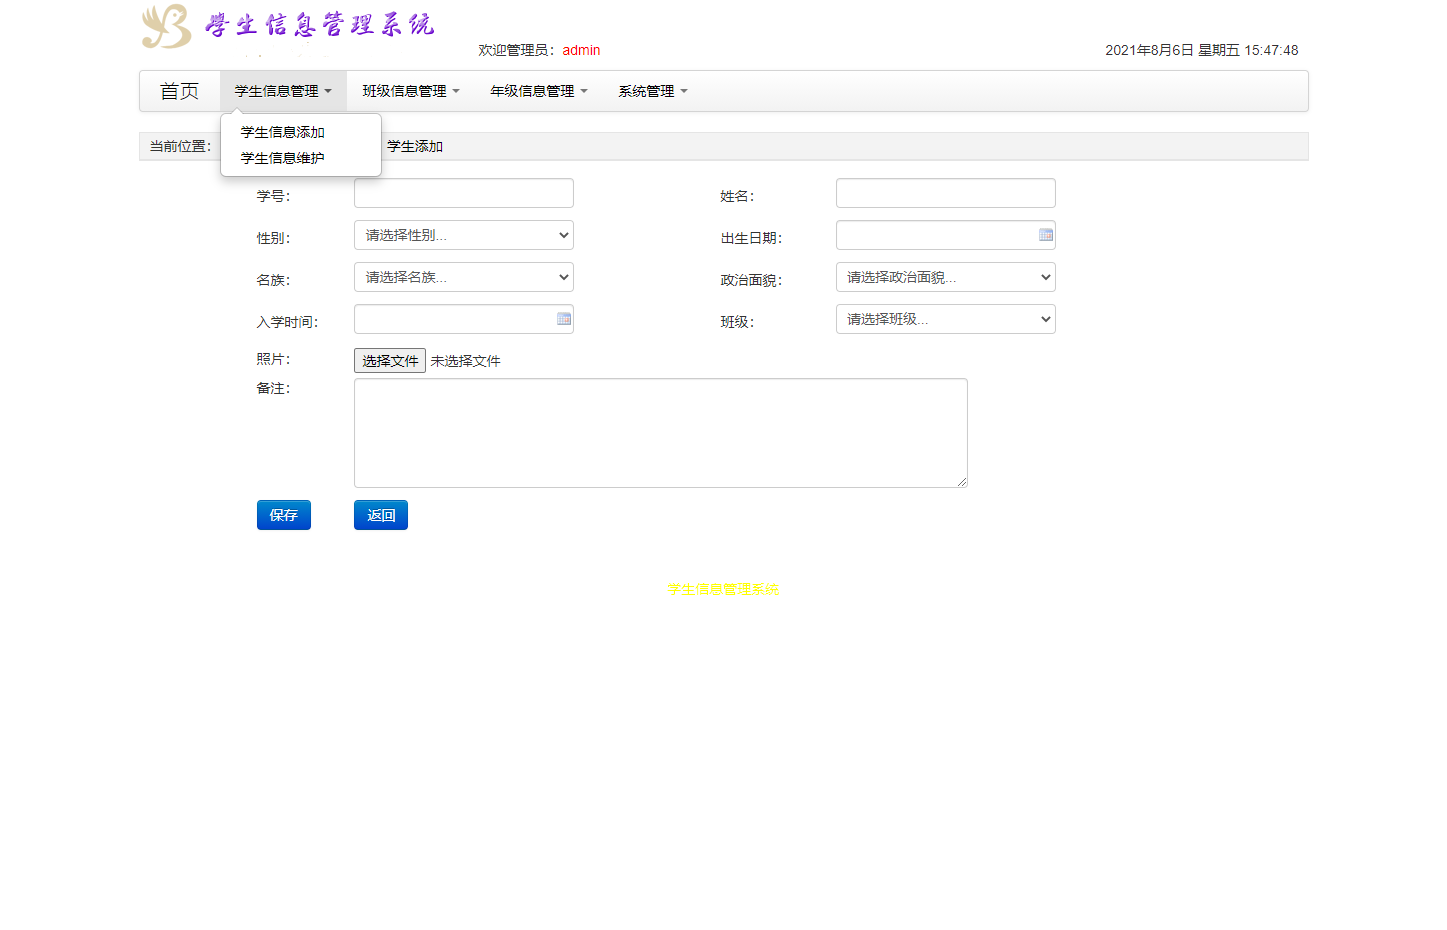
Task: Open calendar picker for 出生日期
Action: pyautogui.click(x=1046, y=235)
